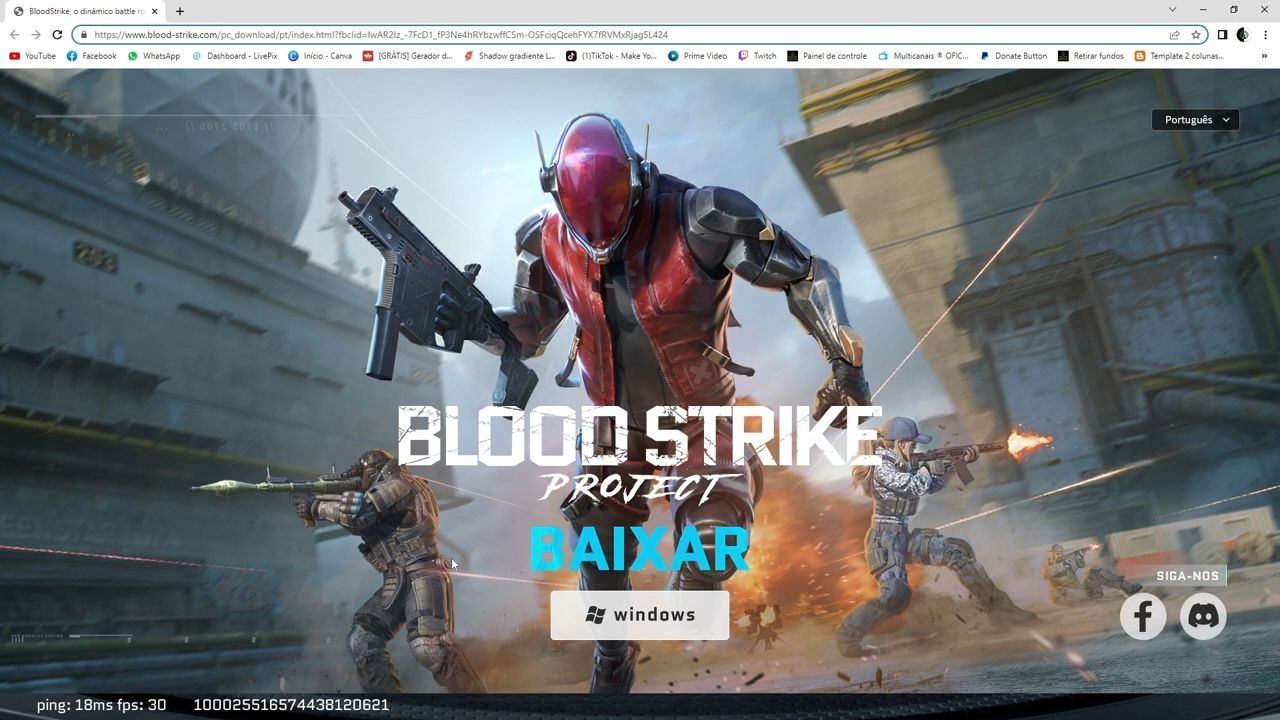Open the Português language dropdown
The width and height of the screenshot is (1280, 720).
pyautogui.click(x=1195, y=120)
